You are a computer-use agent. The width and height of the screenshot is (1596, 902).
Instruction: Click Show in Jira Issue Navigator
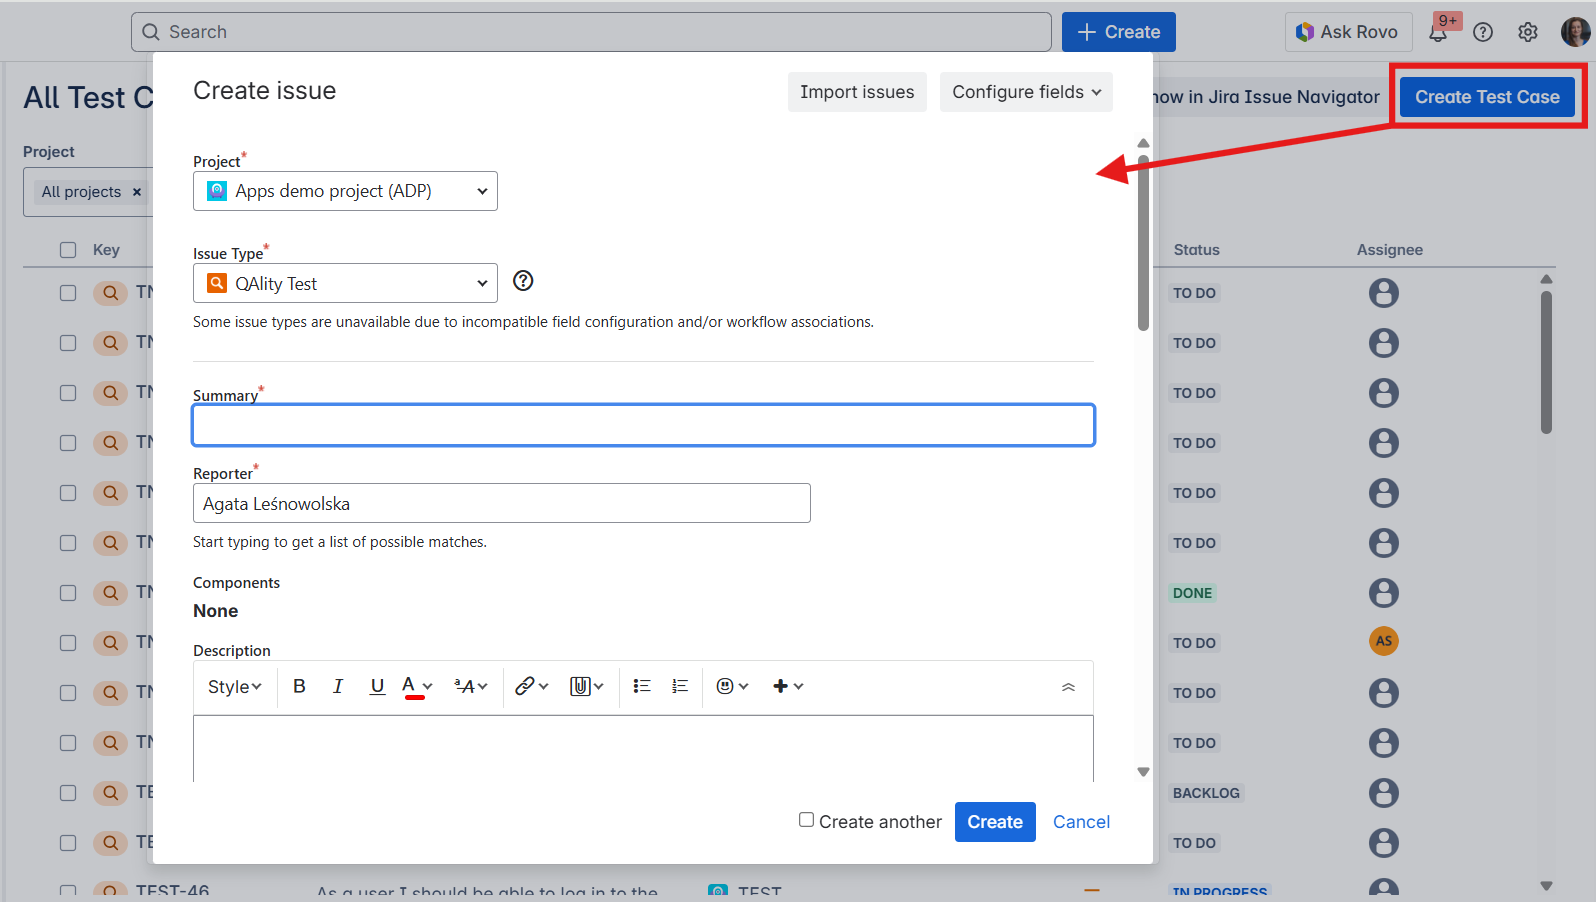pos(1267,97)
